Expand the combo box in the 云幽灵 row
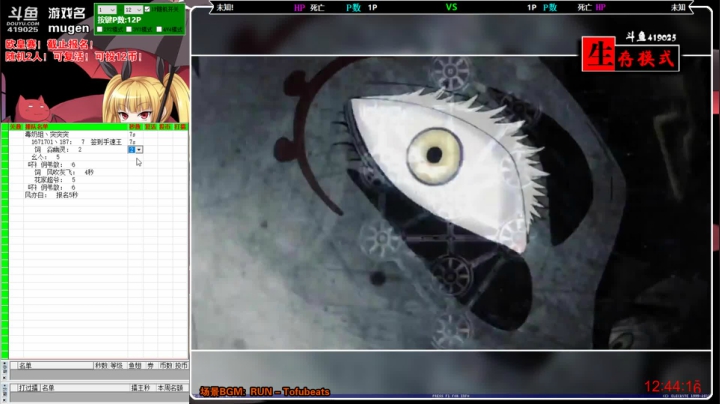This screenshot has height=404, width=720. (139, 150)
